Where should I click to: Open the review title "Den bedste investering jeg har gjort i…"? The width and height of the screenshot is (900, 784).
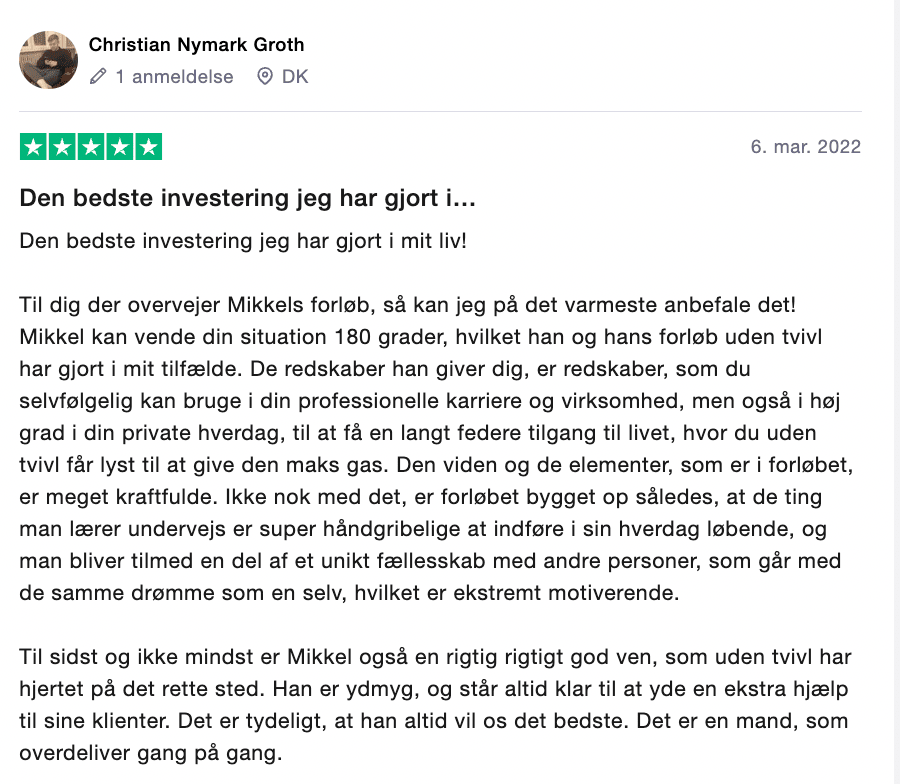(x=247, y=198)
